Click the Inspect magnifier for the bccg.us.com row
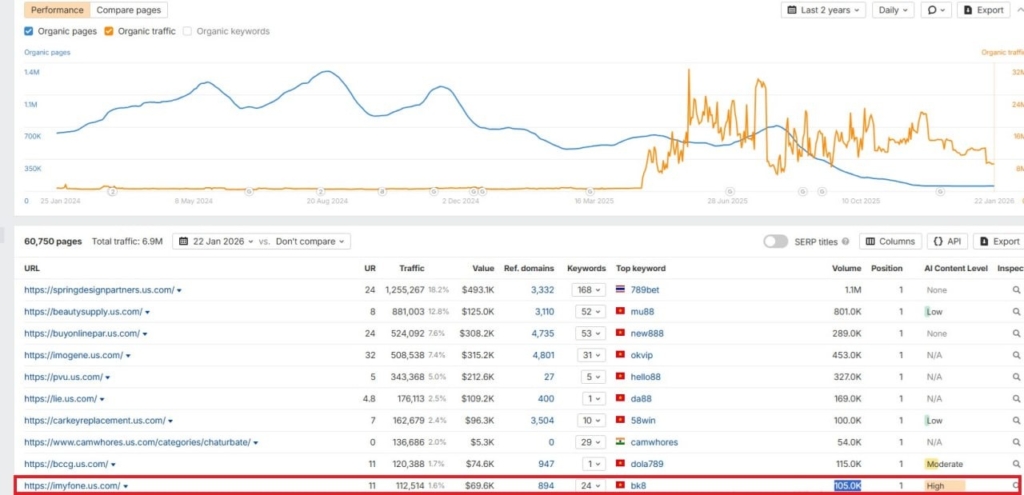 [1016, 465]
